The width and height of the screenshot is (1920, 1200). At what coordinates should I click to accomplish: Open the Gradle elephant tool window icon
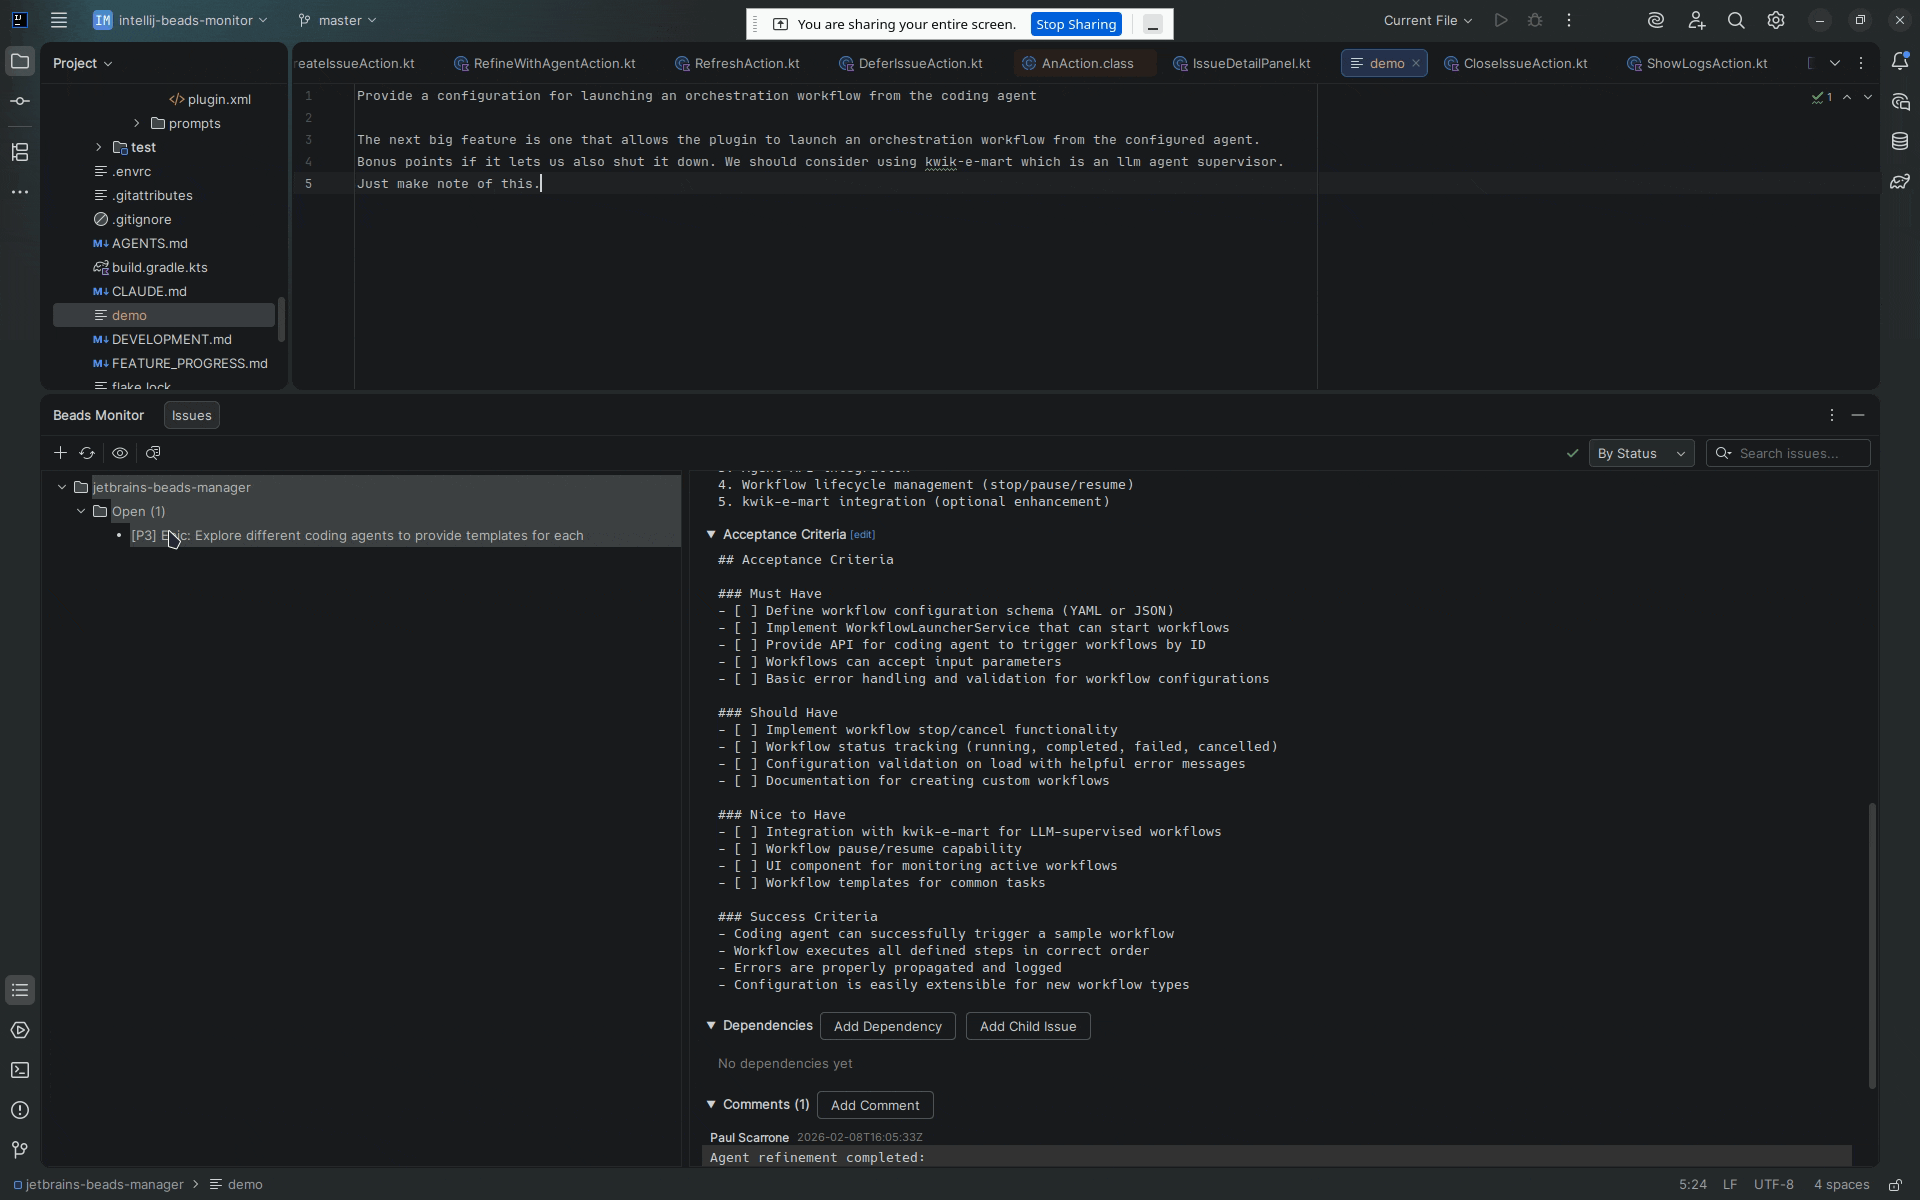coord(1901,181)
